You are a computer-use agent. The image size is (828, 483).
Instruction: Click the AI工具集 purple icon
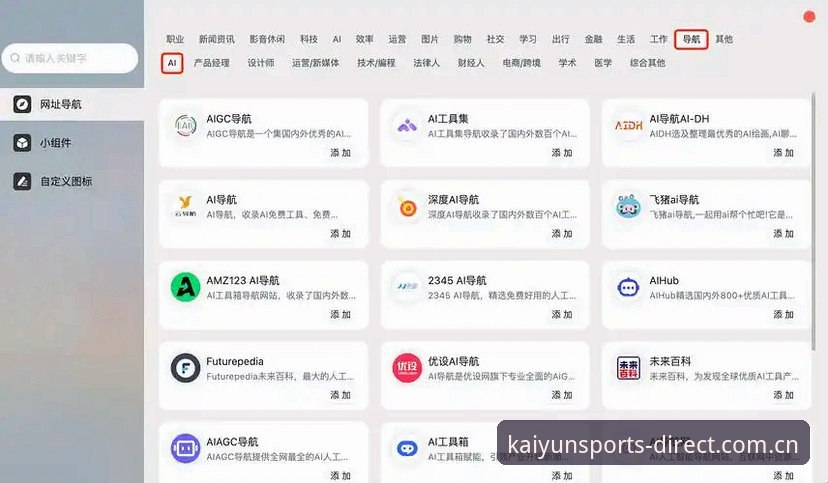pyautogui.click(x=407, y=126)
